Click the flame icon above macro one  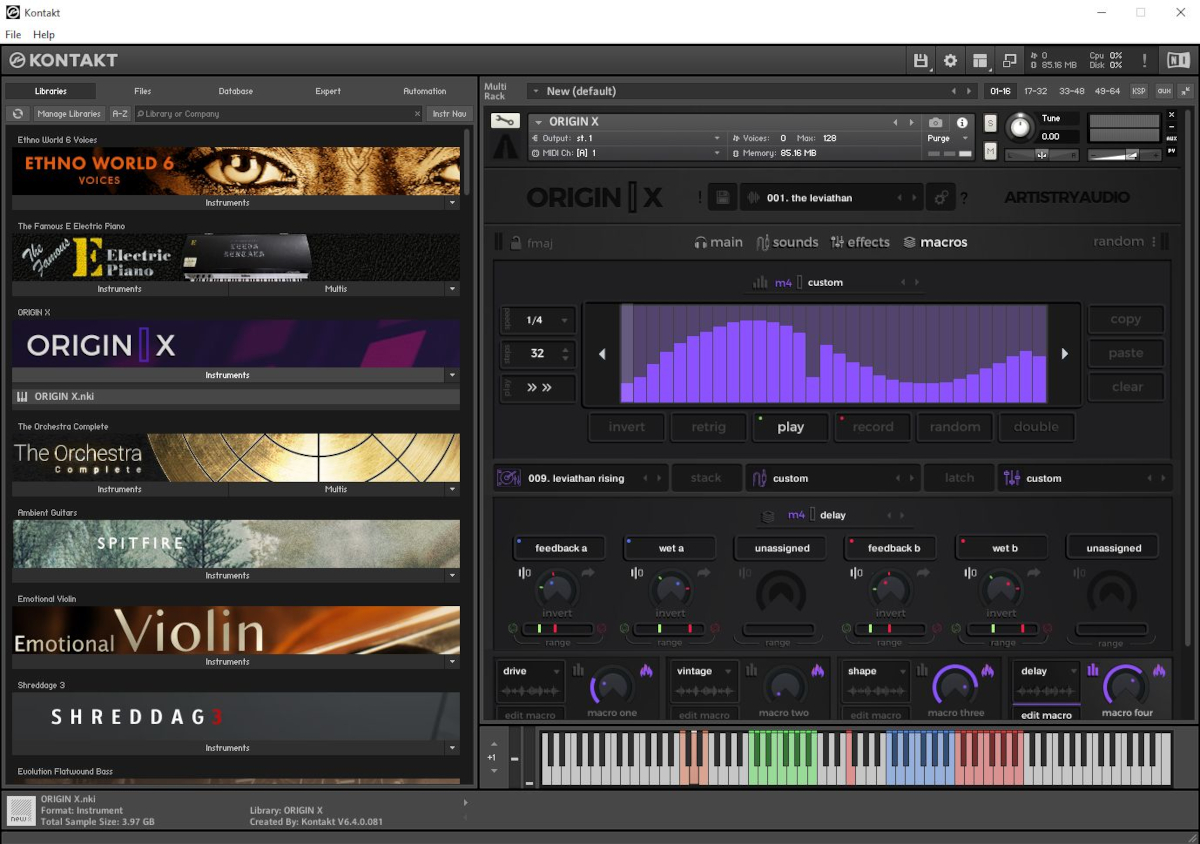(x=645, y=671)
